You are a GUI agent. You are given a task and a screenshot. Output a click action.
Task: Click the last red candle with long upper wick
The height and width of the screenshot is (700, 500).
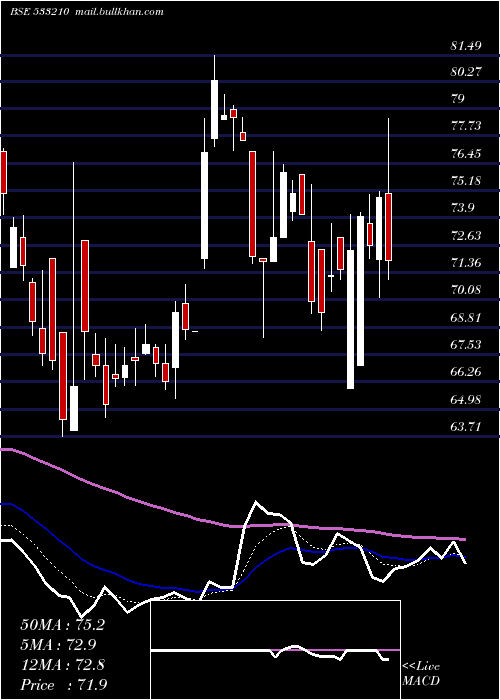(x=388, y=227)
